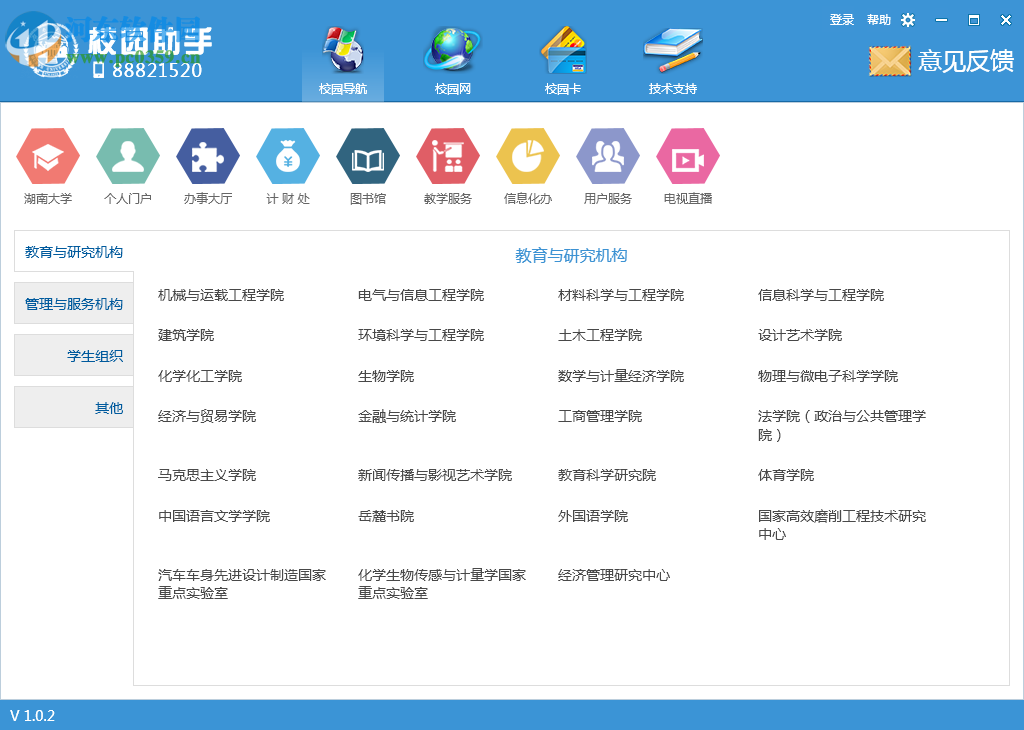This screenshot has height=730, width=1024.
Task: Open the settings gear in the title bar
Action: [x=907, y=19]
